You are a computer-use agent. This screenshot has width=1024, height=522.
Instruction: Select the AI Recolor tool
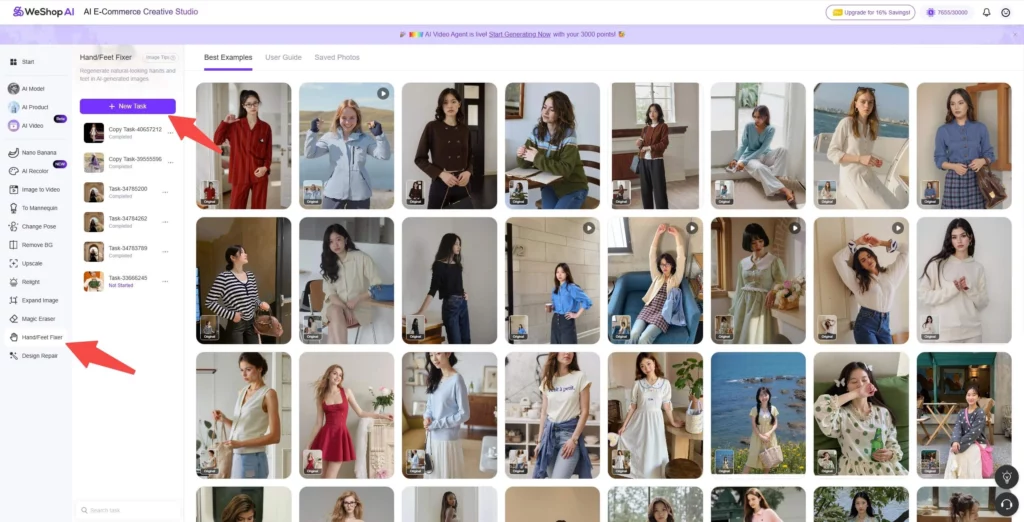[35, 171]
